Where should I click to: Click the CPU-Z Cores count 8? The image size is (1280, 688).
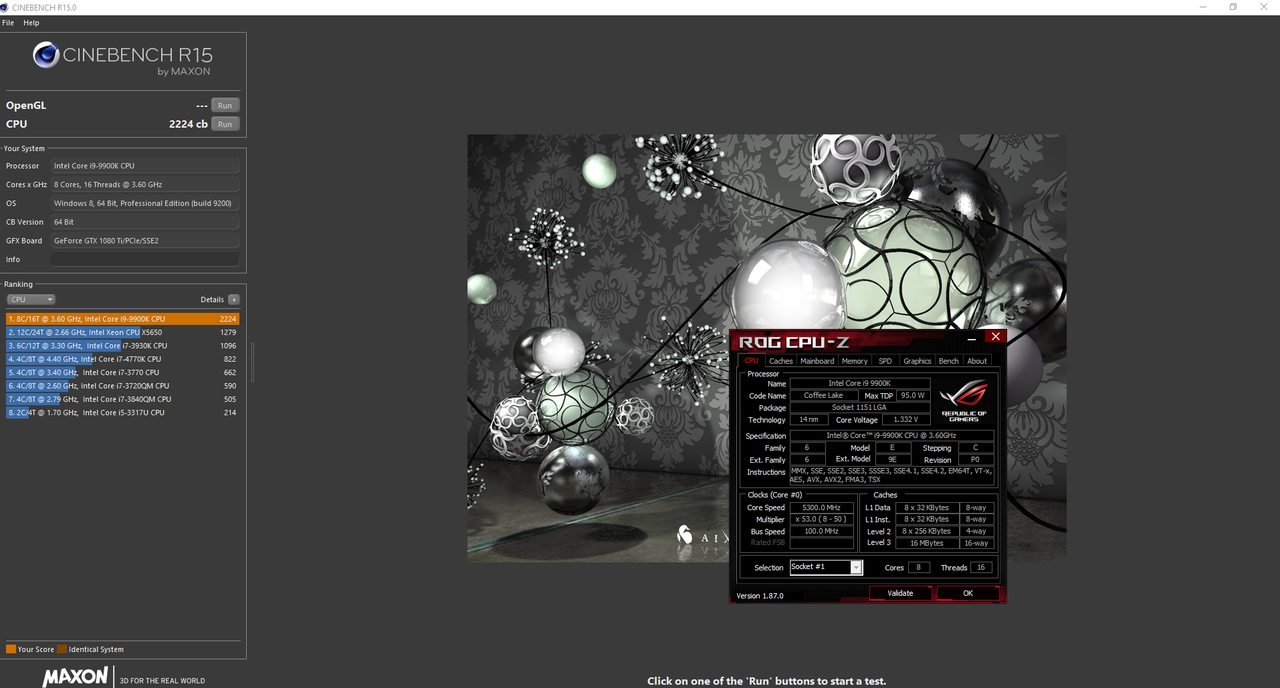coord(919,568)
